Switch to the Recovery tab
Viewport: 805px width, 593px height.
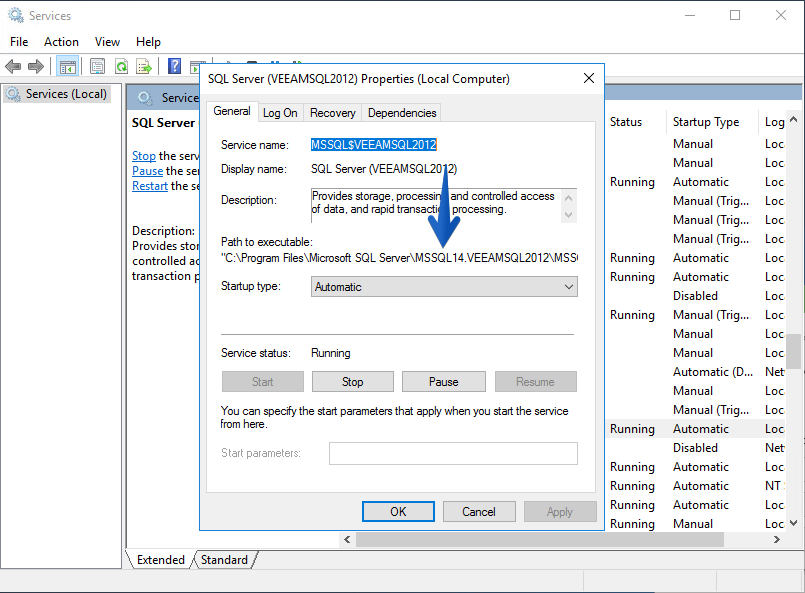(333, 113)
